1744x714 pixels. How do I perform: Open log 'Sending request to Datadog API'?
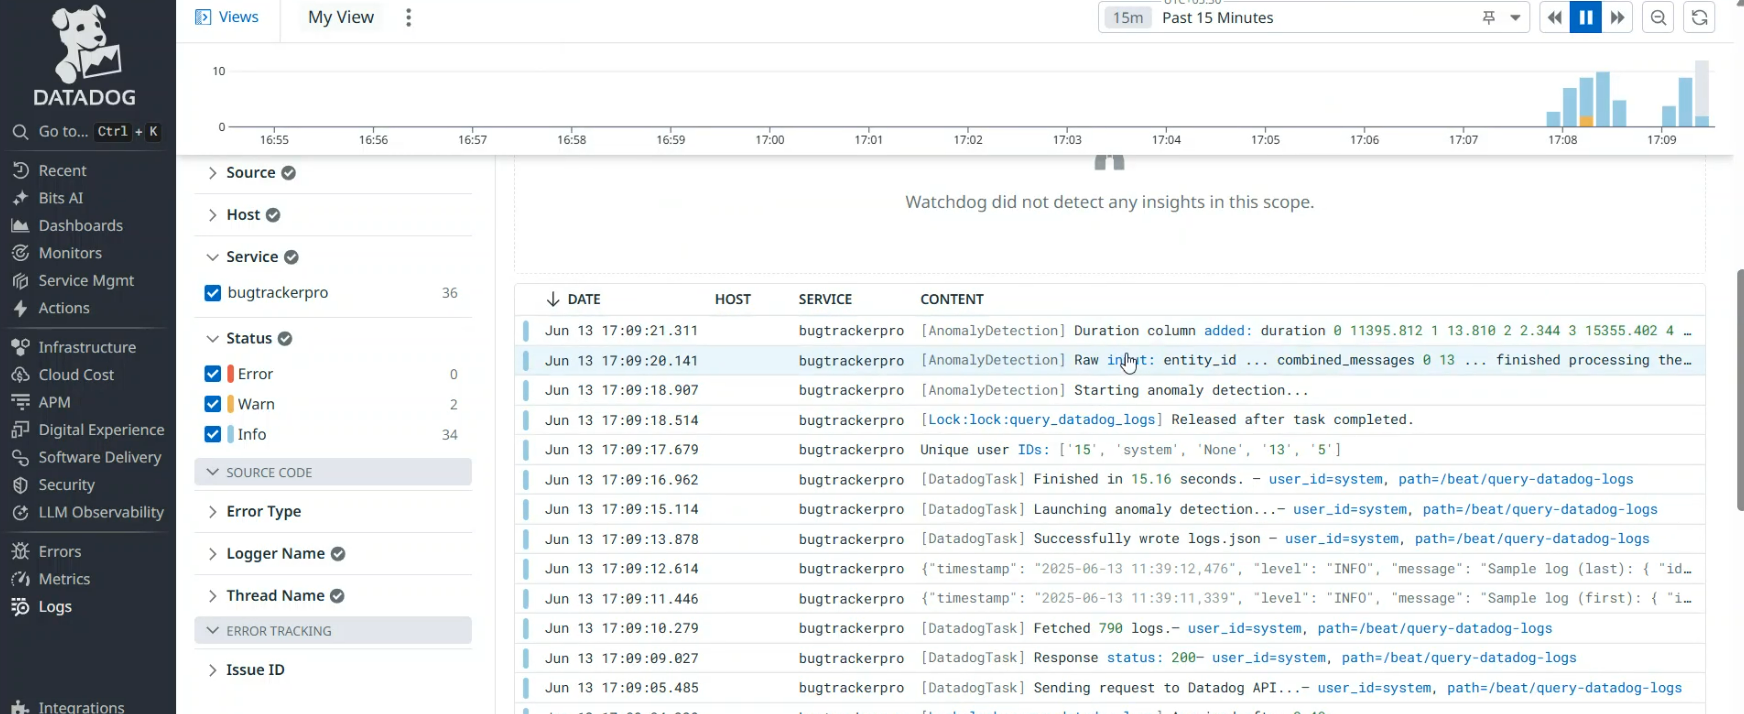1110,688
